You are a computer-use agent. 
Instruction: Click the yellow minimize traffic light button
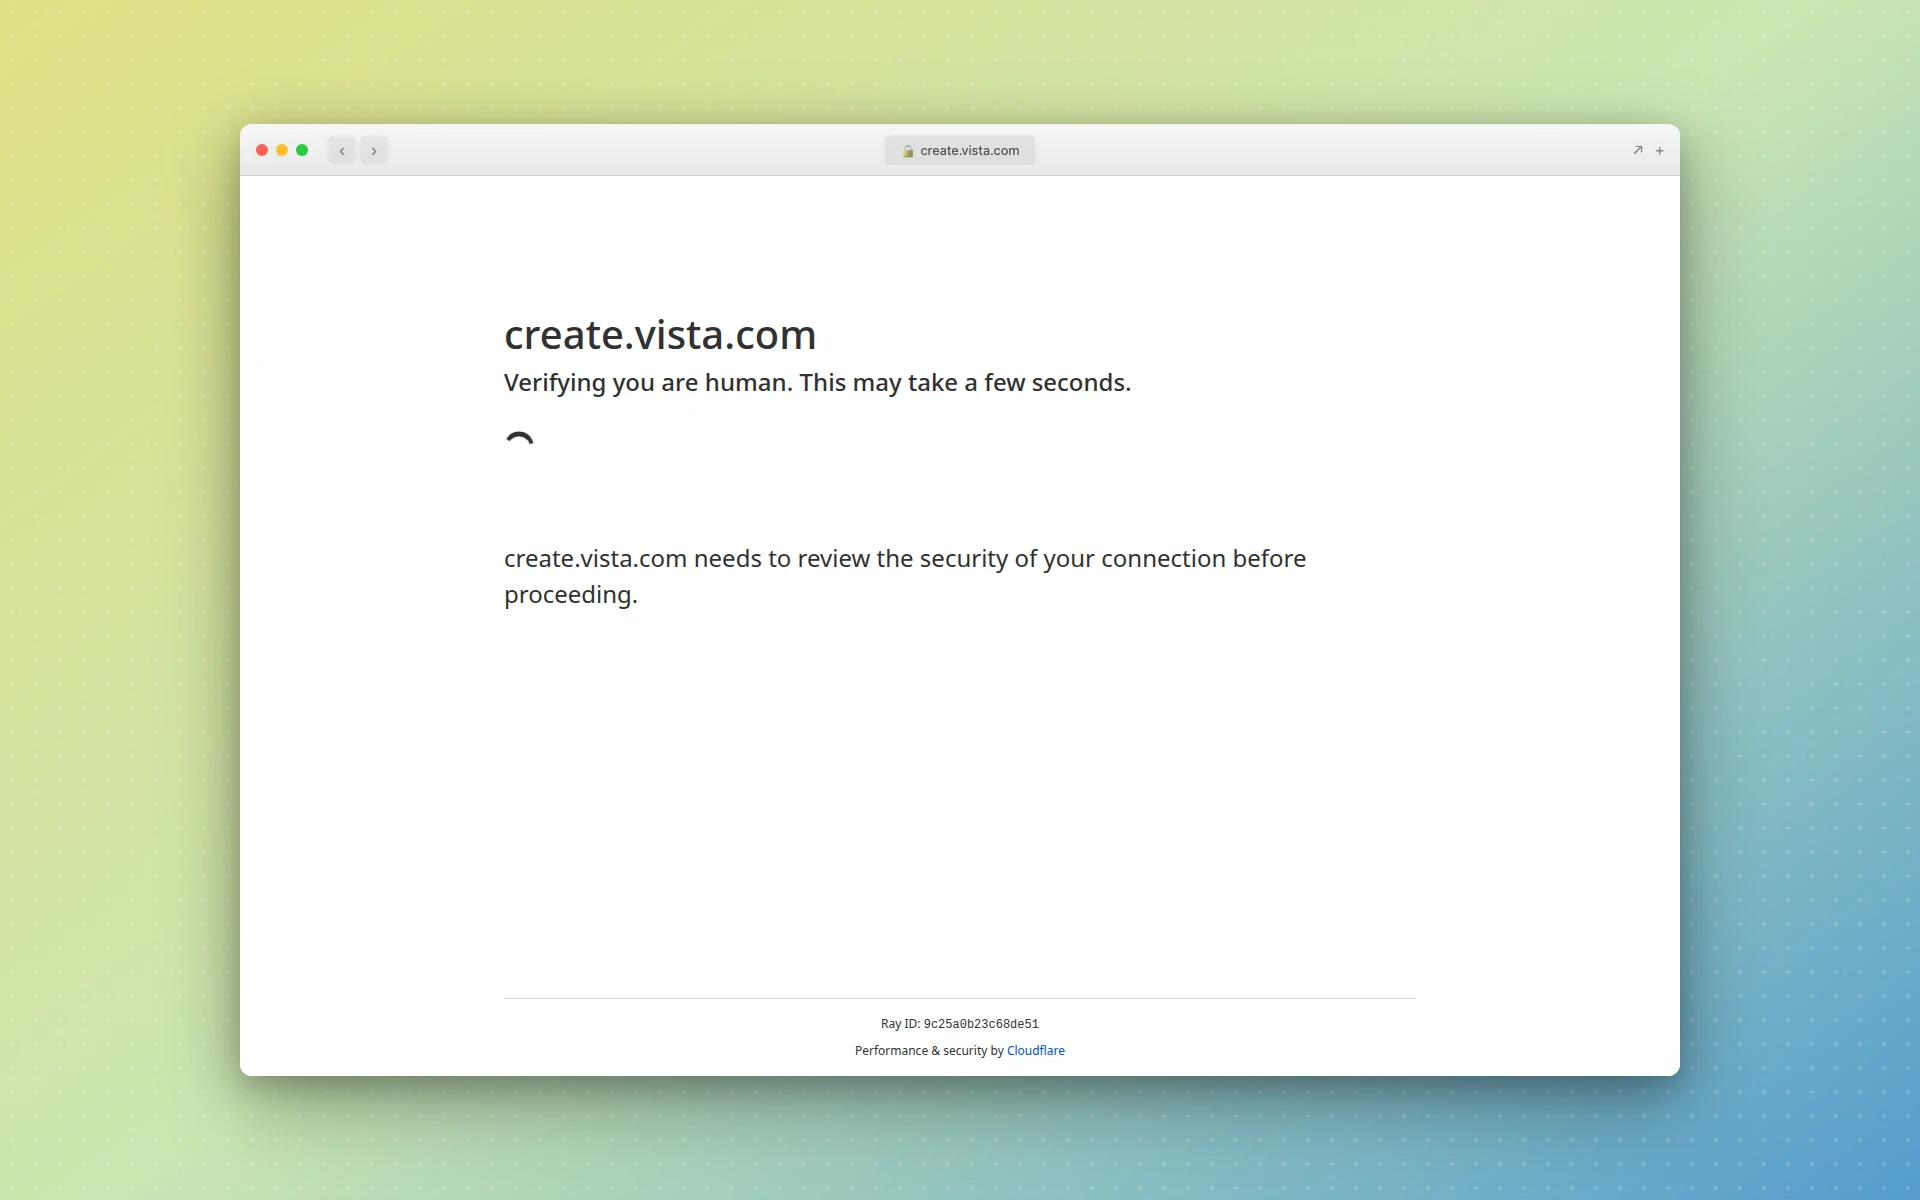coord(282,150)
